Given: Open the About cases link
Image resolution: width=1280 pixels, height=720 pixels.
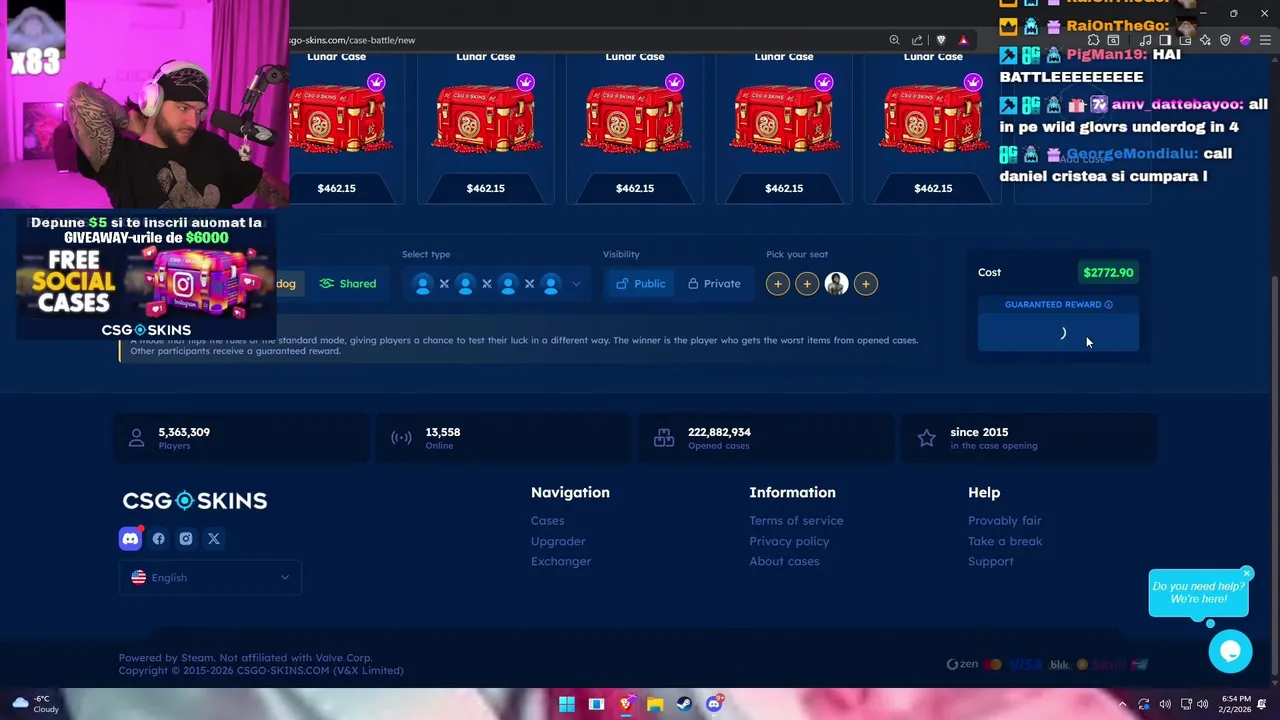Looking at the screenshot, I should [784, 561].
